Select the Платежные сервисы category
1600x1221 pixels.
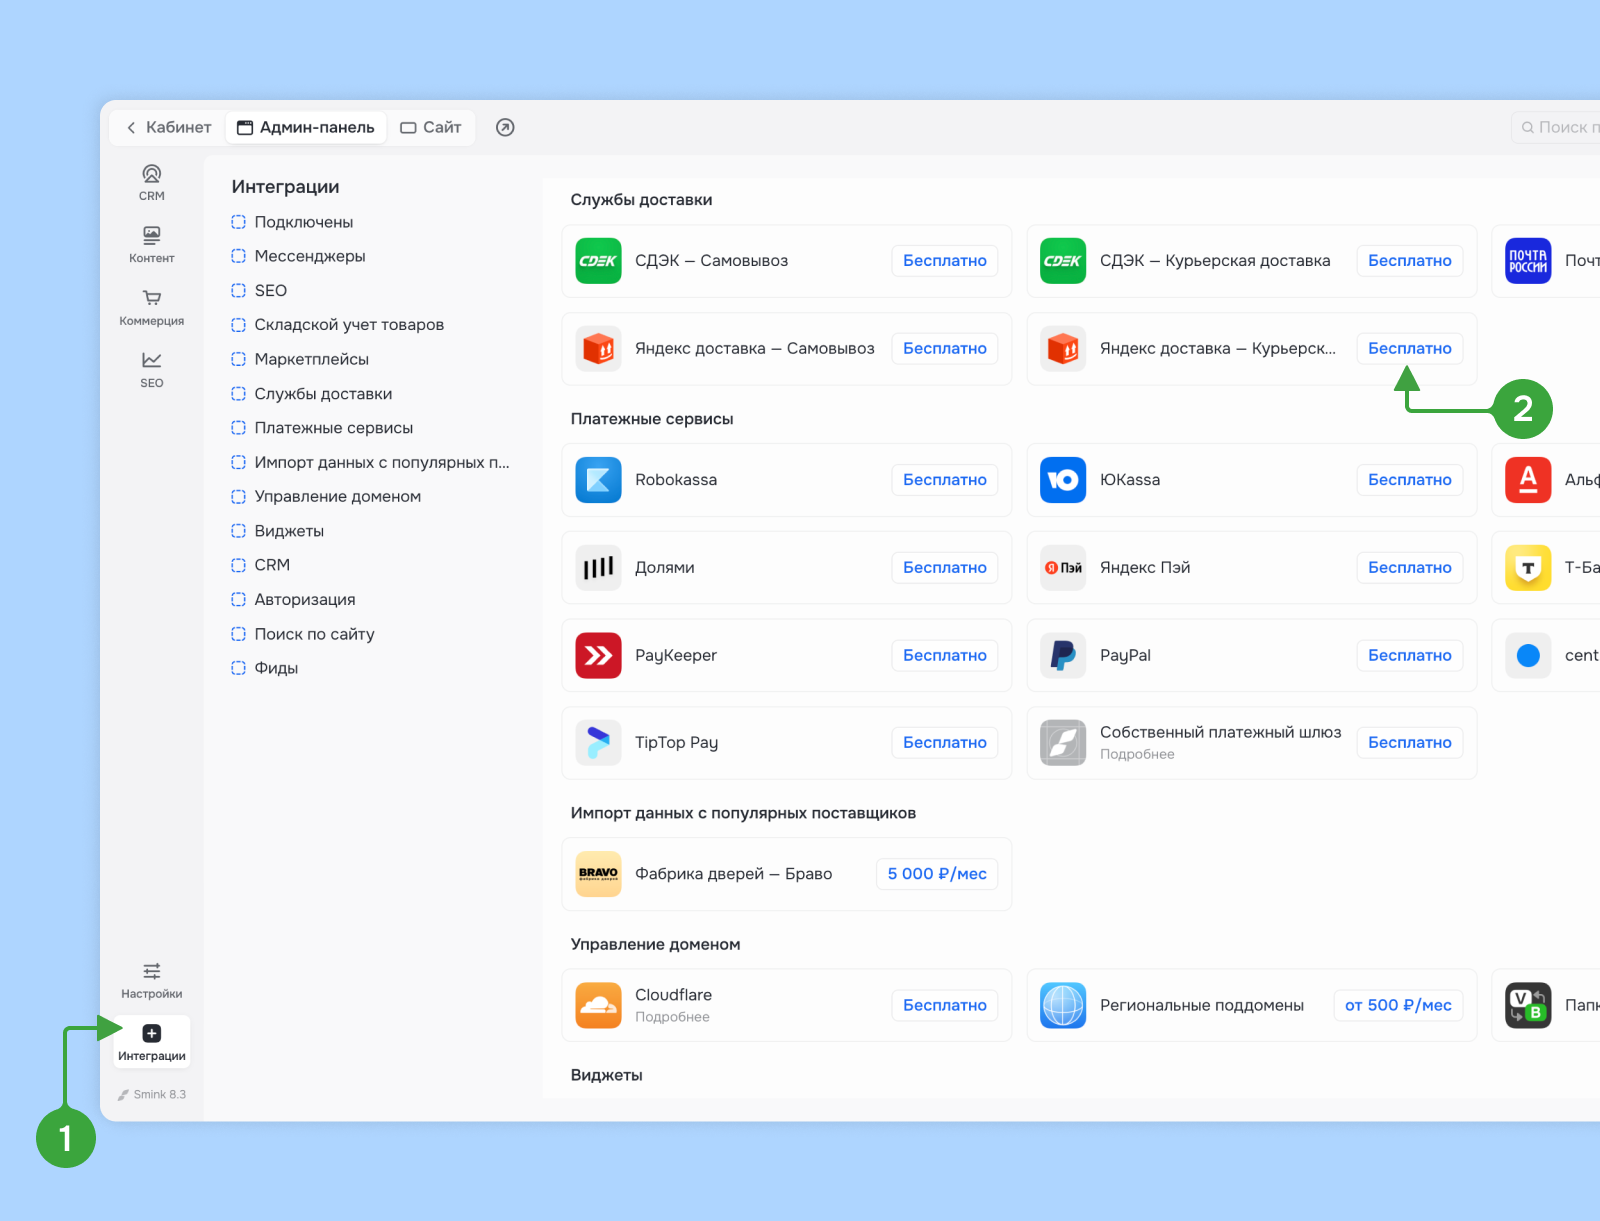coord(322,428)
